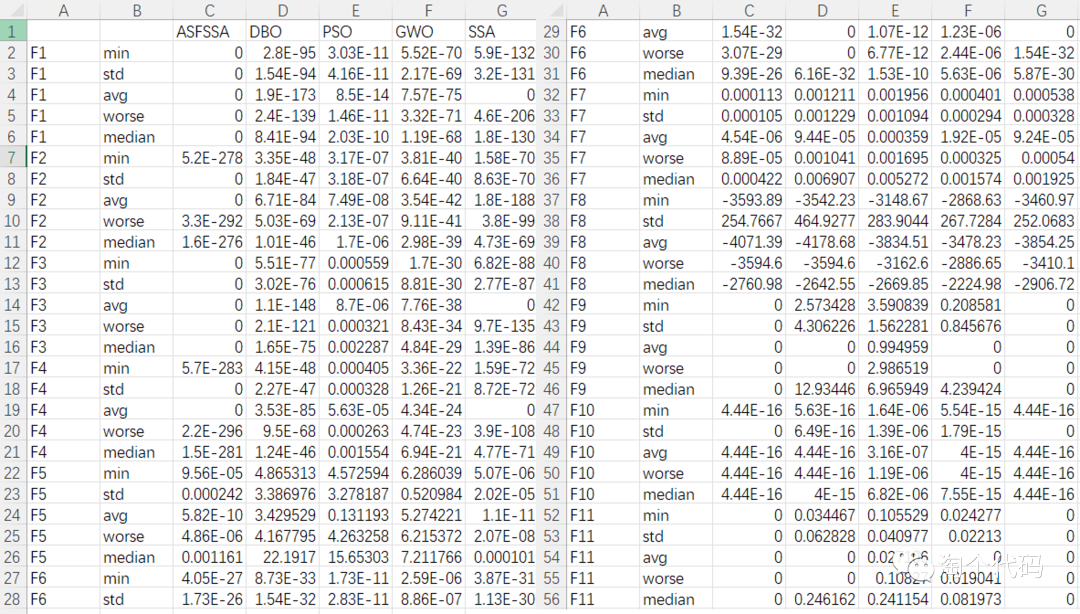Click row header 22
1080x614 pixels.
[13, 473]
